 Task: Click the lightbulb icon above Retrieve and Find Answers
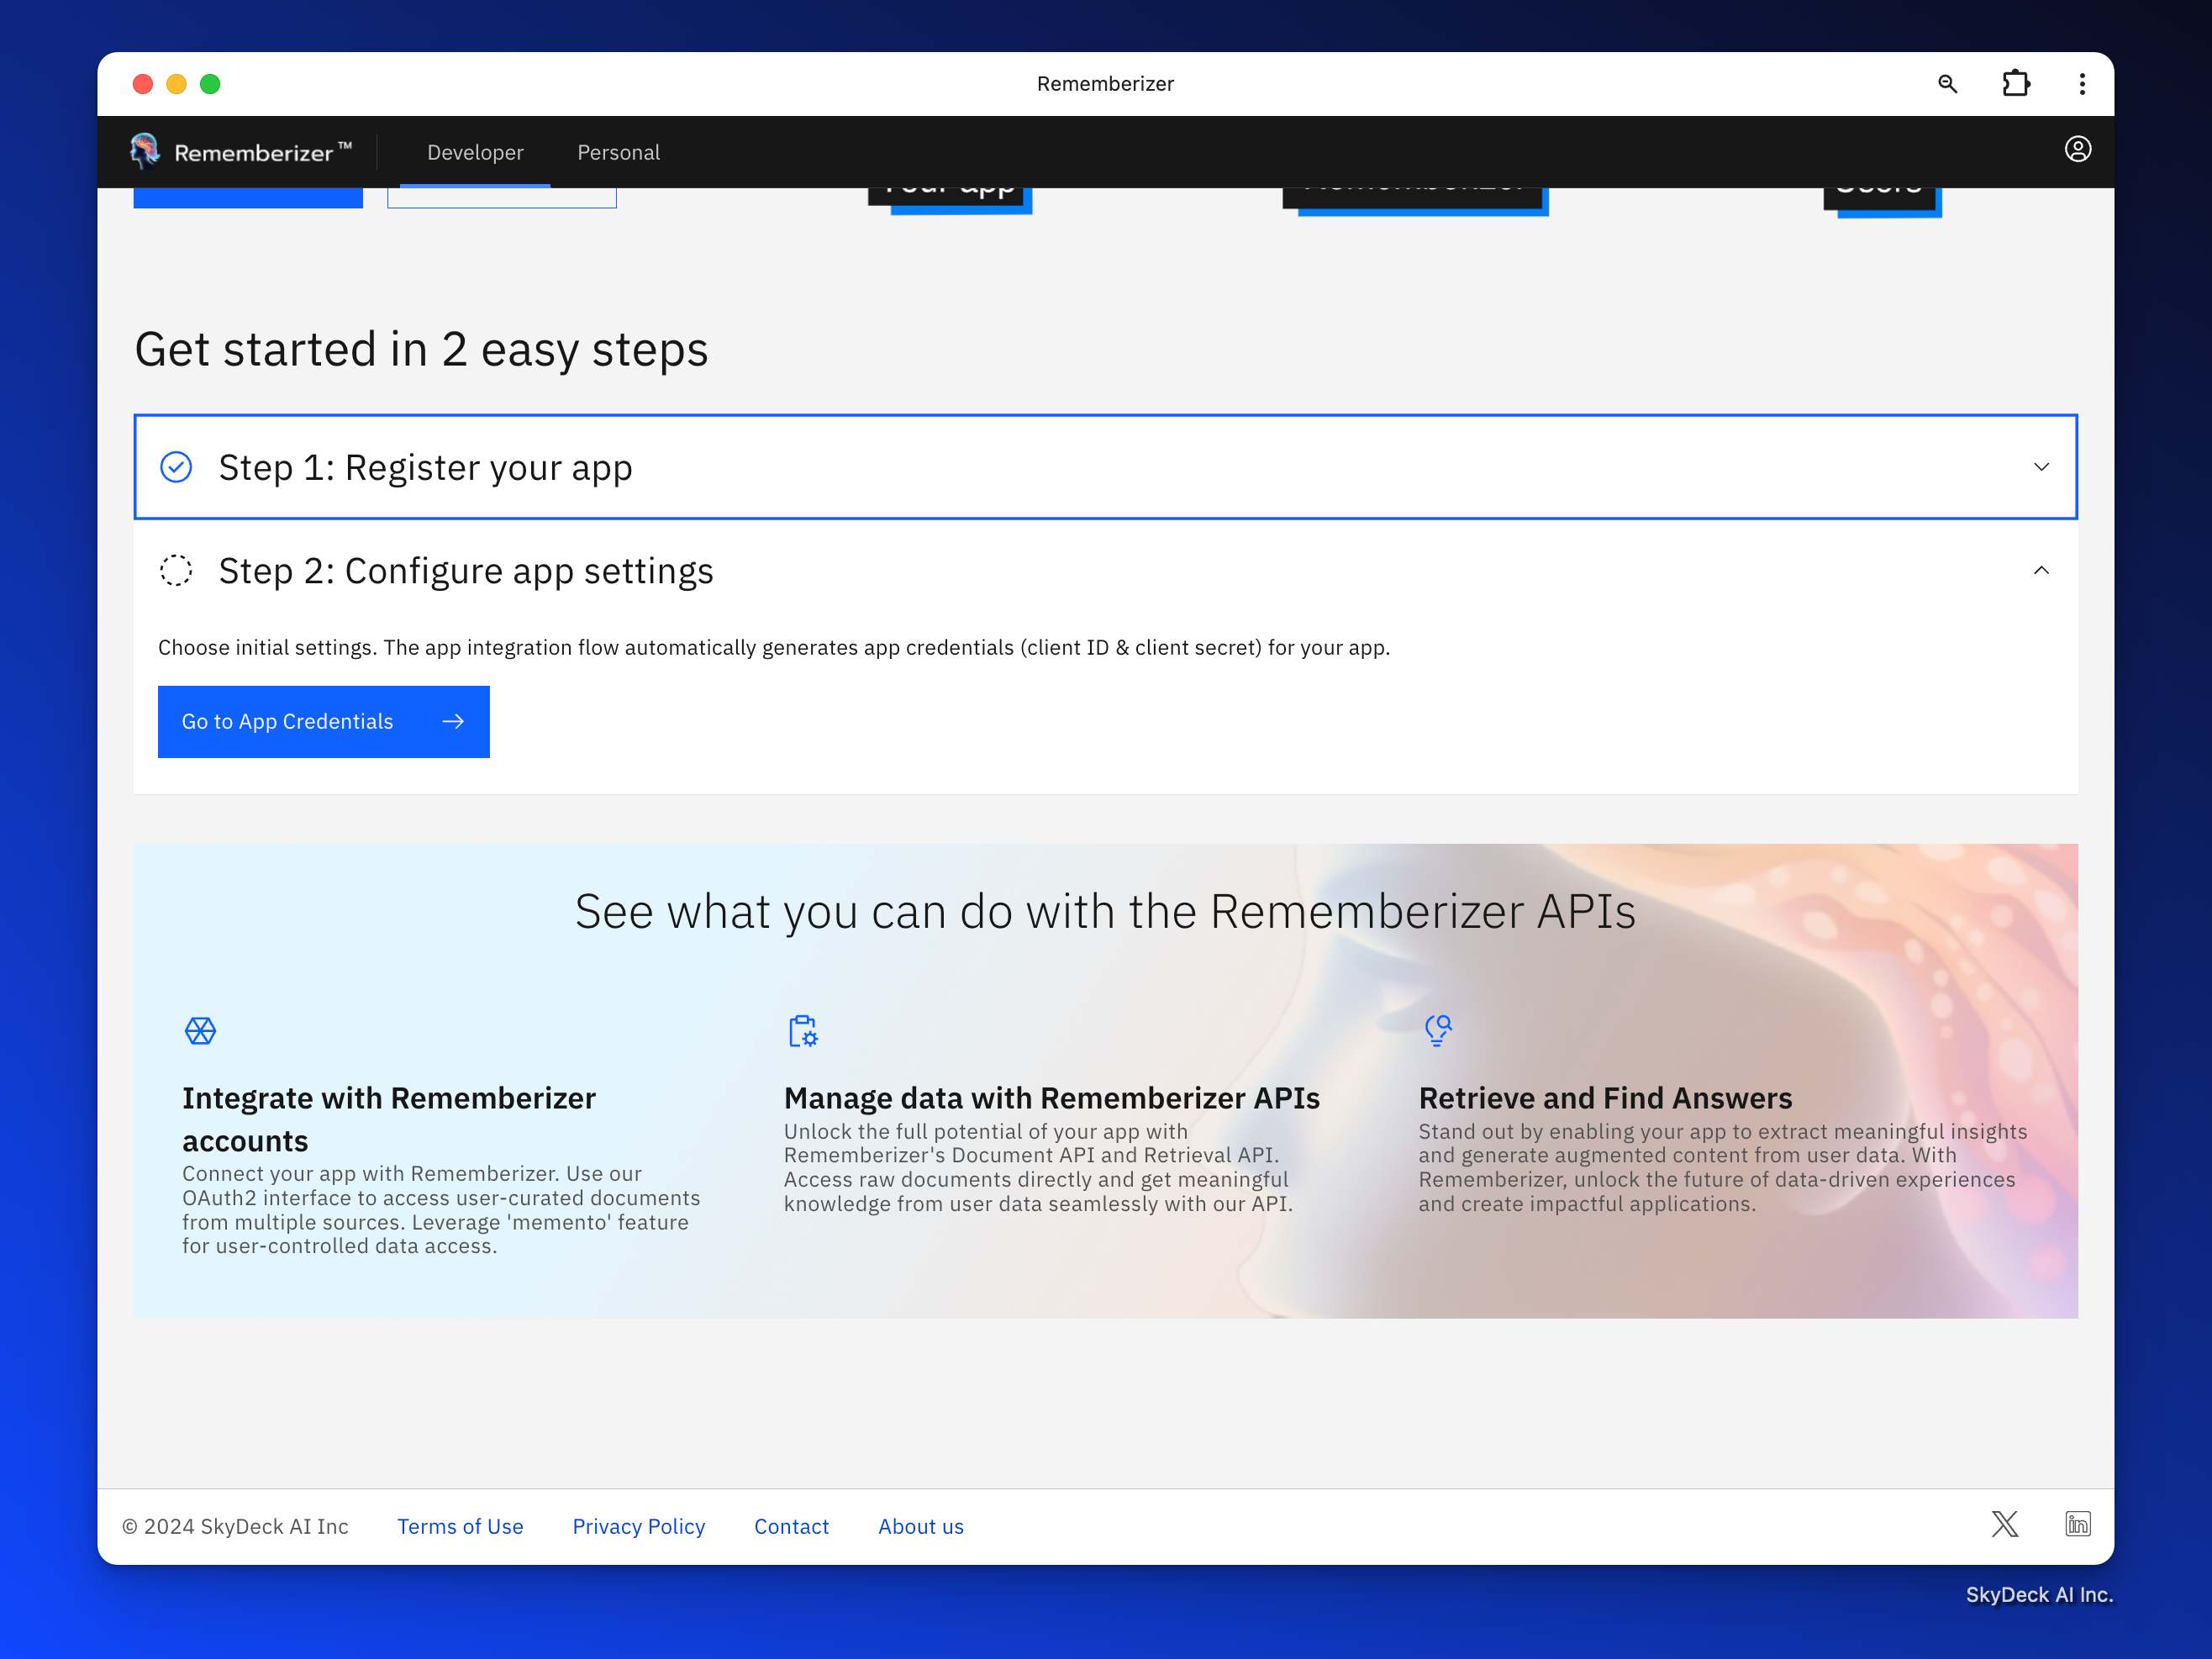click(x=1437, y=1030)
